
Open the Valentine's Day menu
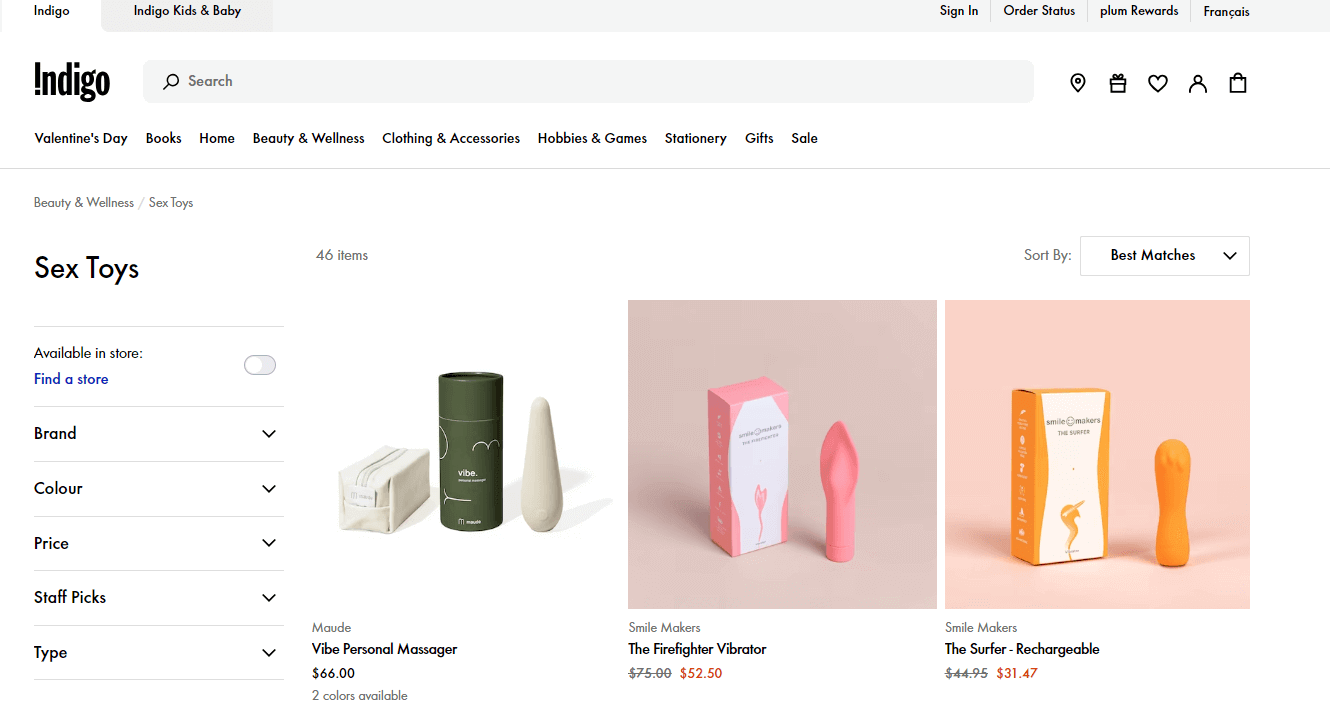pyautogui.click(x=81, y=139)
